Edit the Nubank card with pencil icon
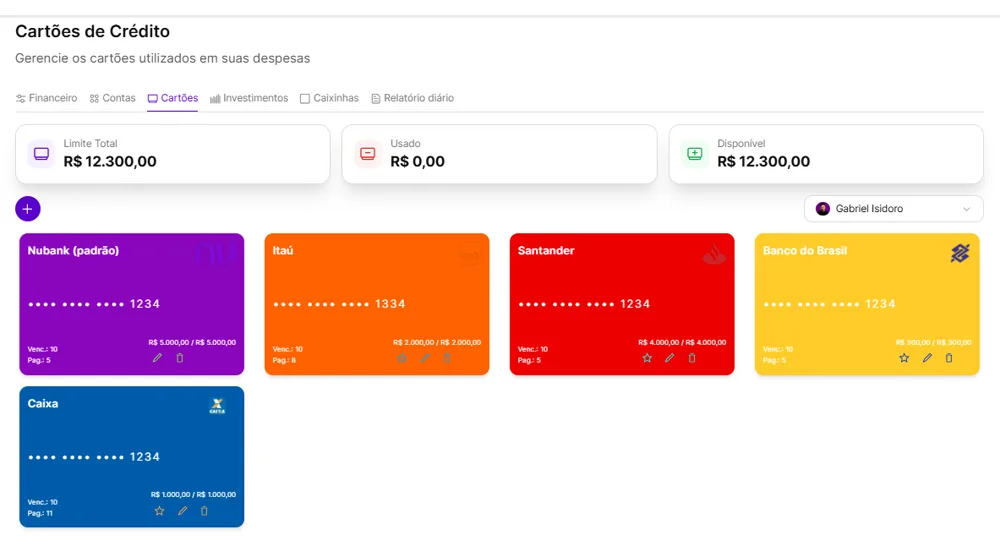 point(158,358)
